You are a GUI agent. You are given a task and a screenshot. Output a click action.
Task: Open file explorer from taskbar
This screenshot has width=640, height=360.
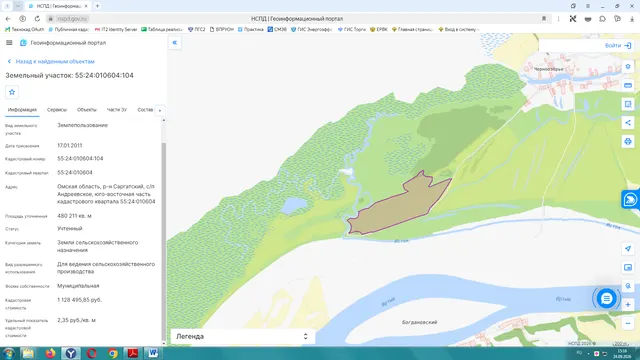click(28, 353)
